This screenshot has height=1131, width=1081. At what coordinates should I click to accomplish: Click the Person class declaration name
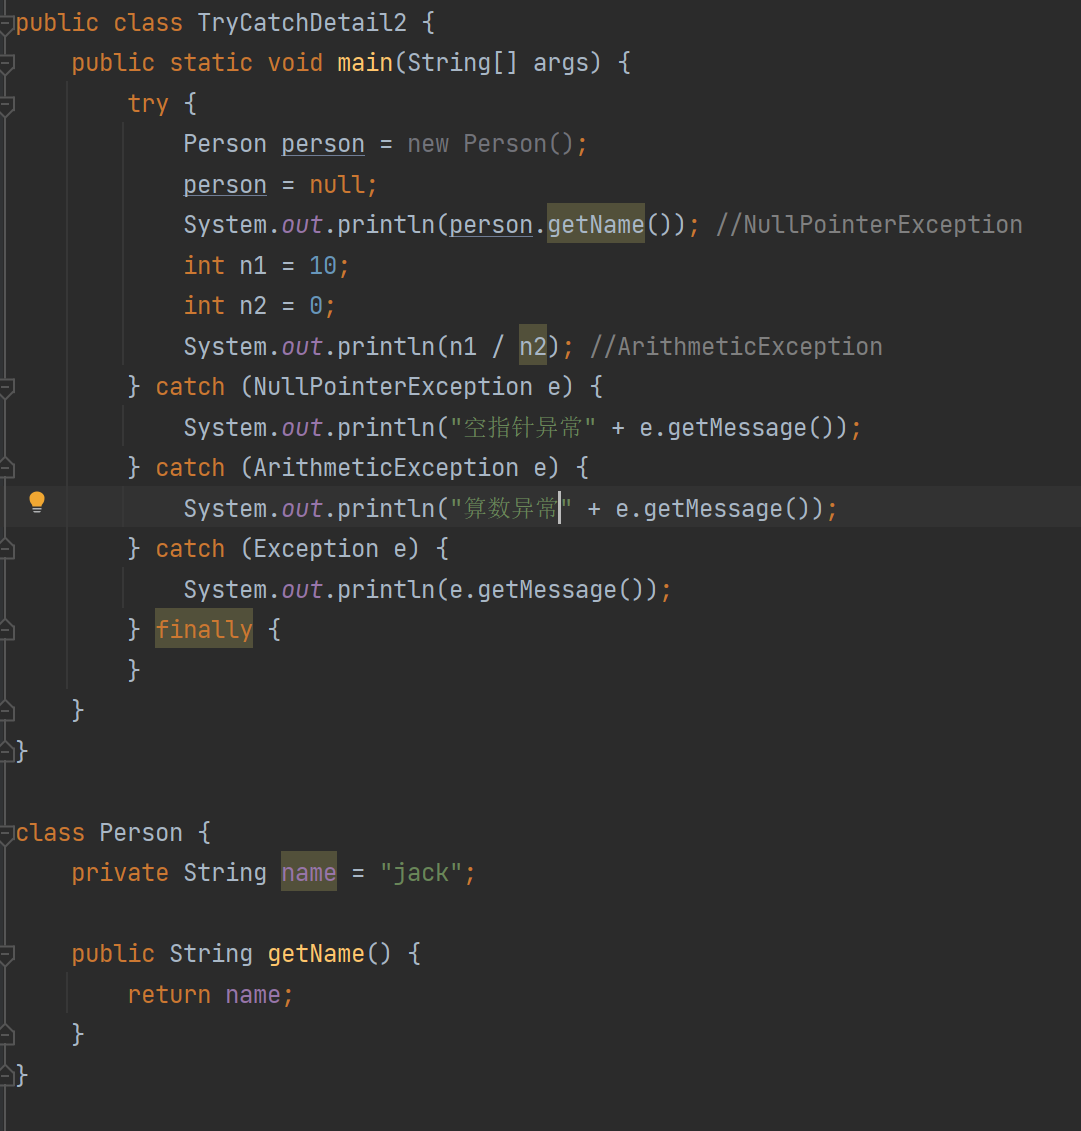(141, 833)
